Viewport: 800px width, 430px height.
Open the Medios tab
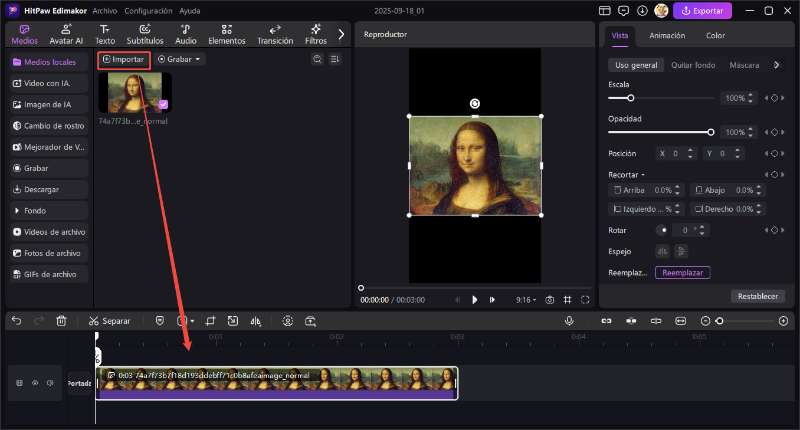(x=24, y=35)
